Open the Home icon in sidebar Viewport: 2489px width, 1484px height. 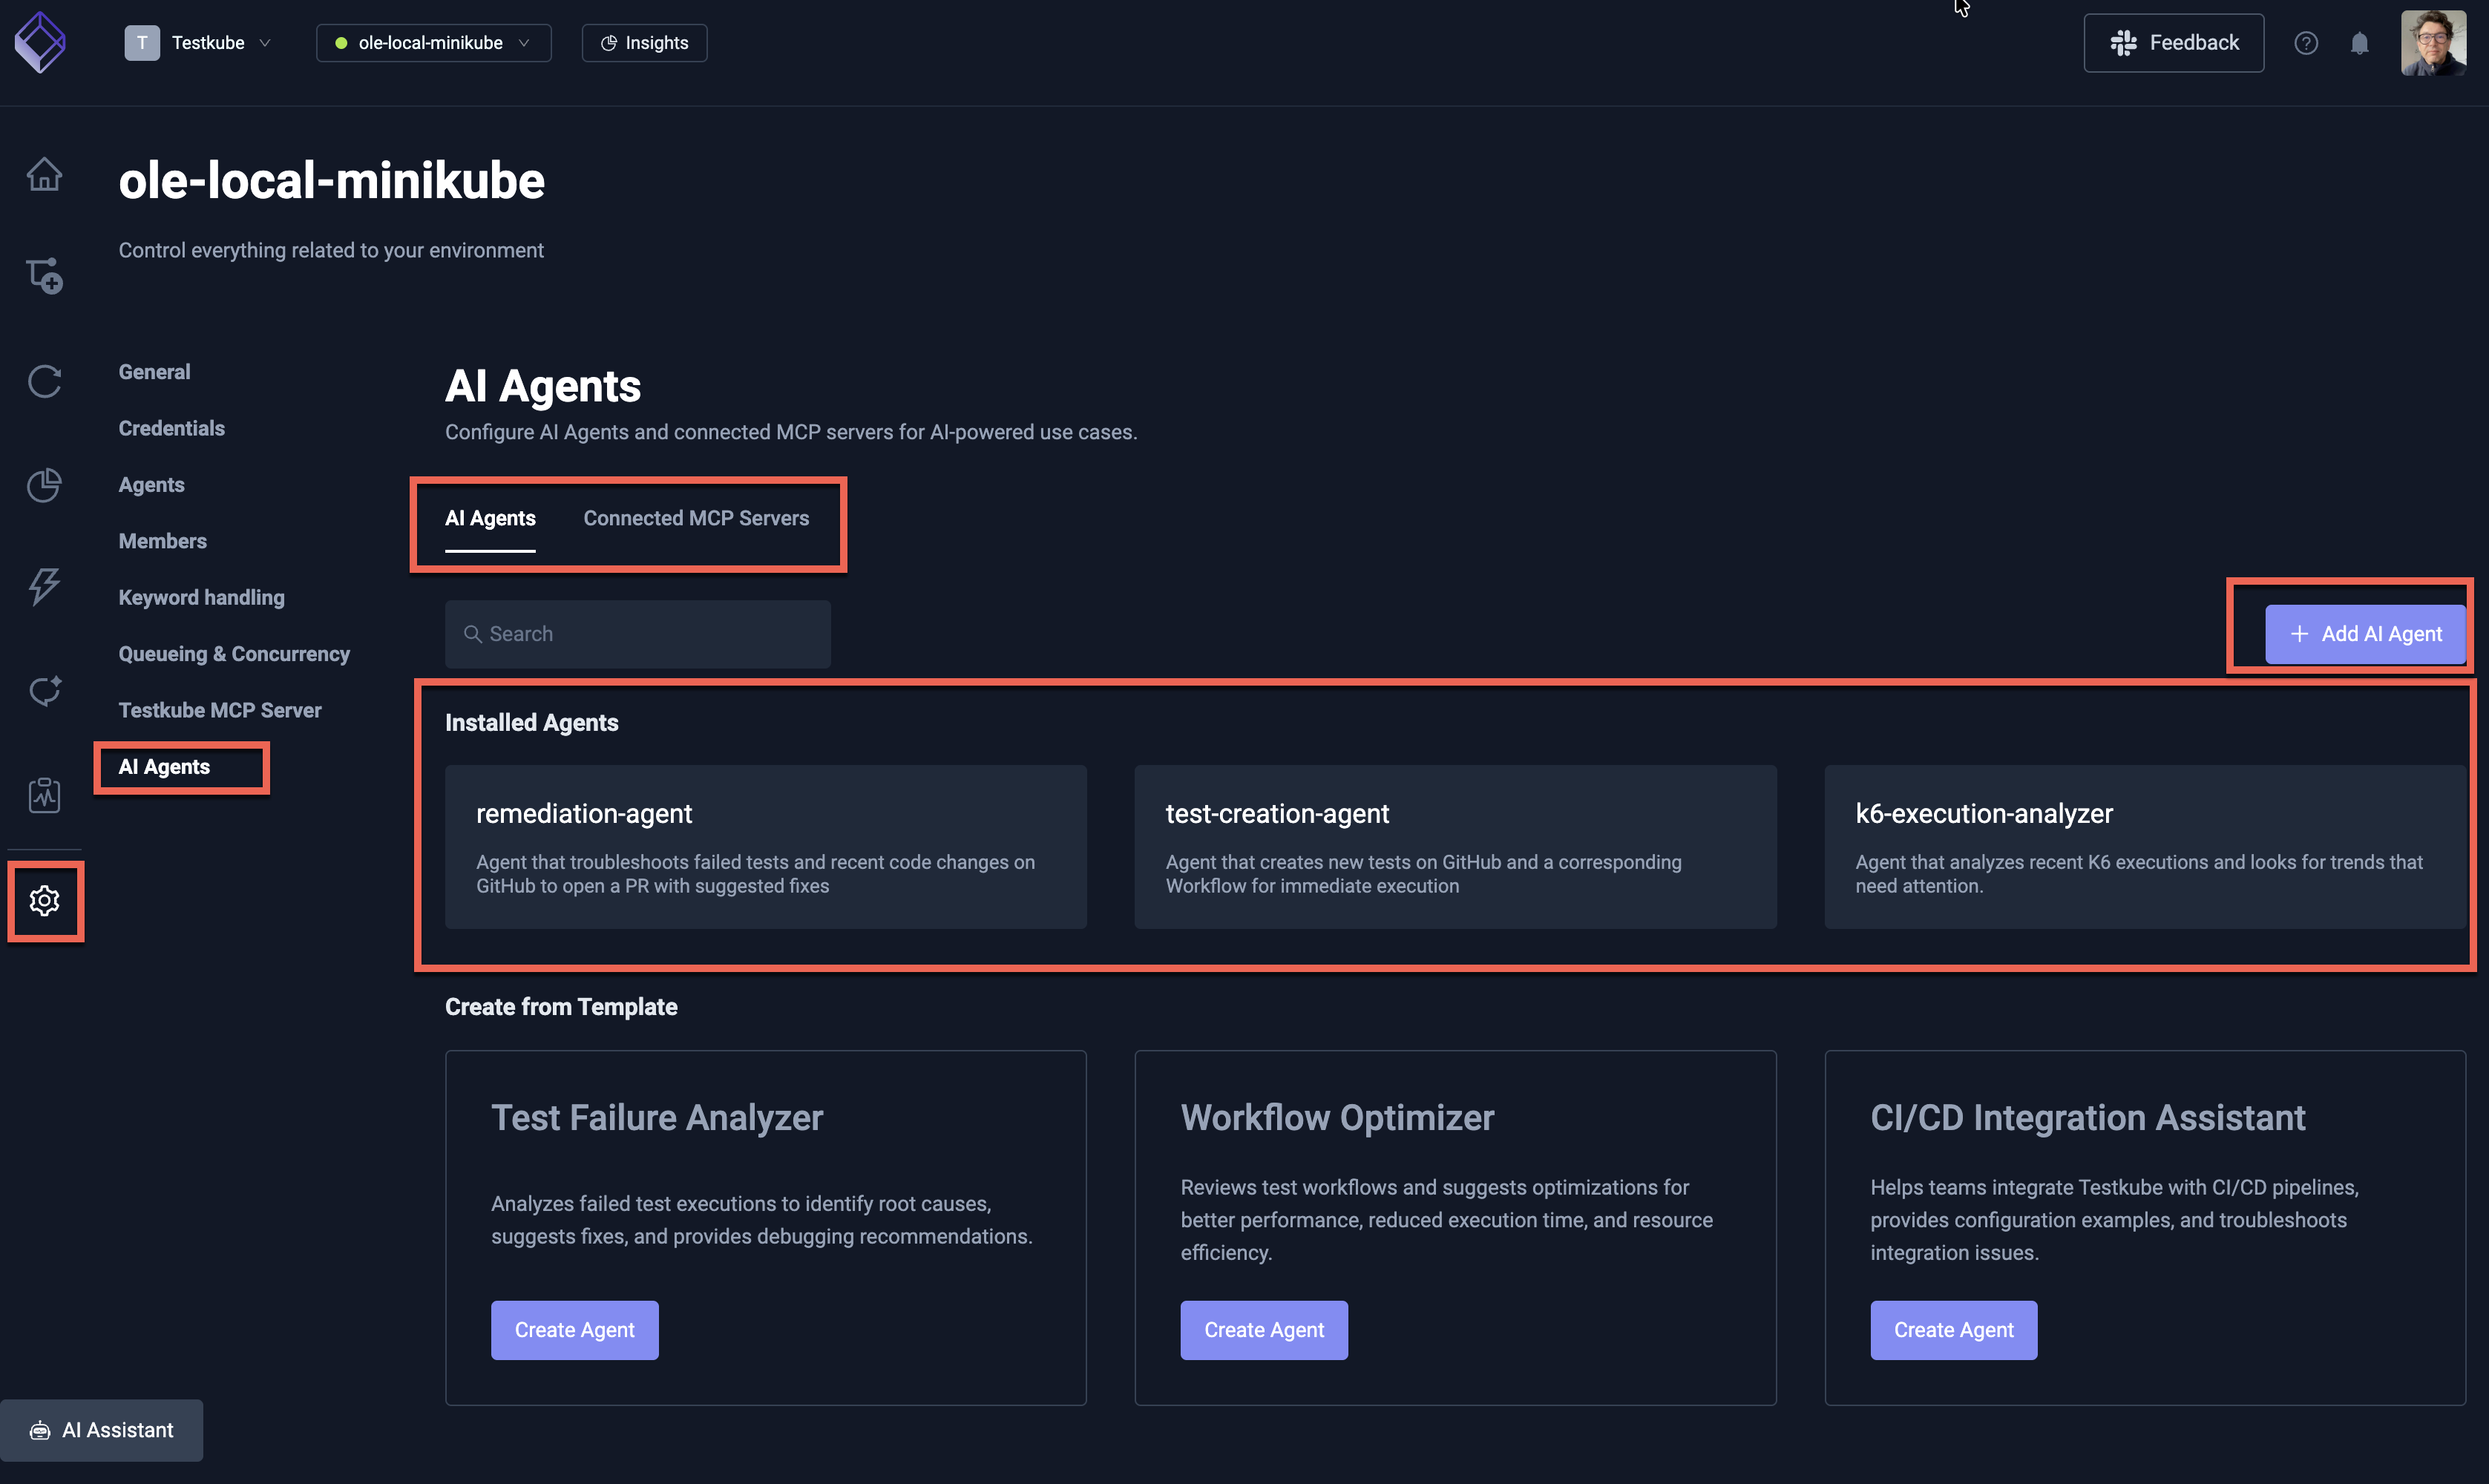(44, 174)
